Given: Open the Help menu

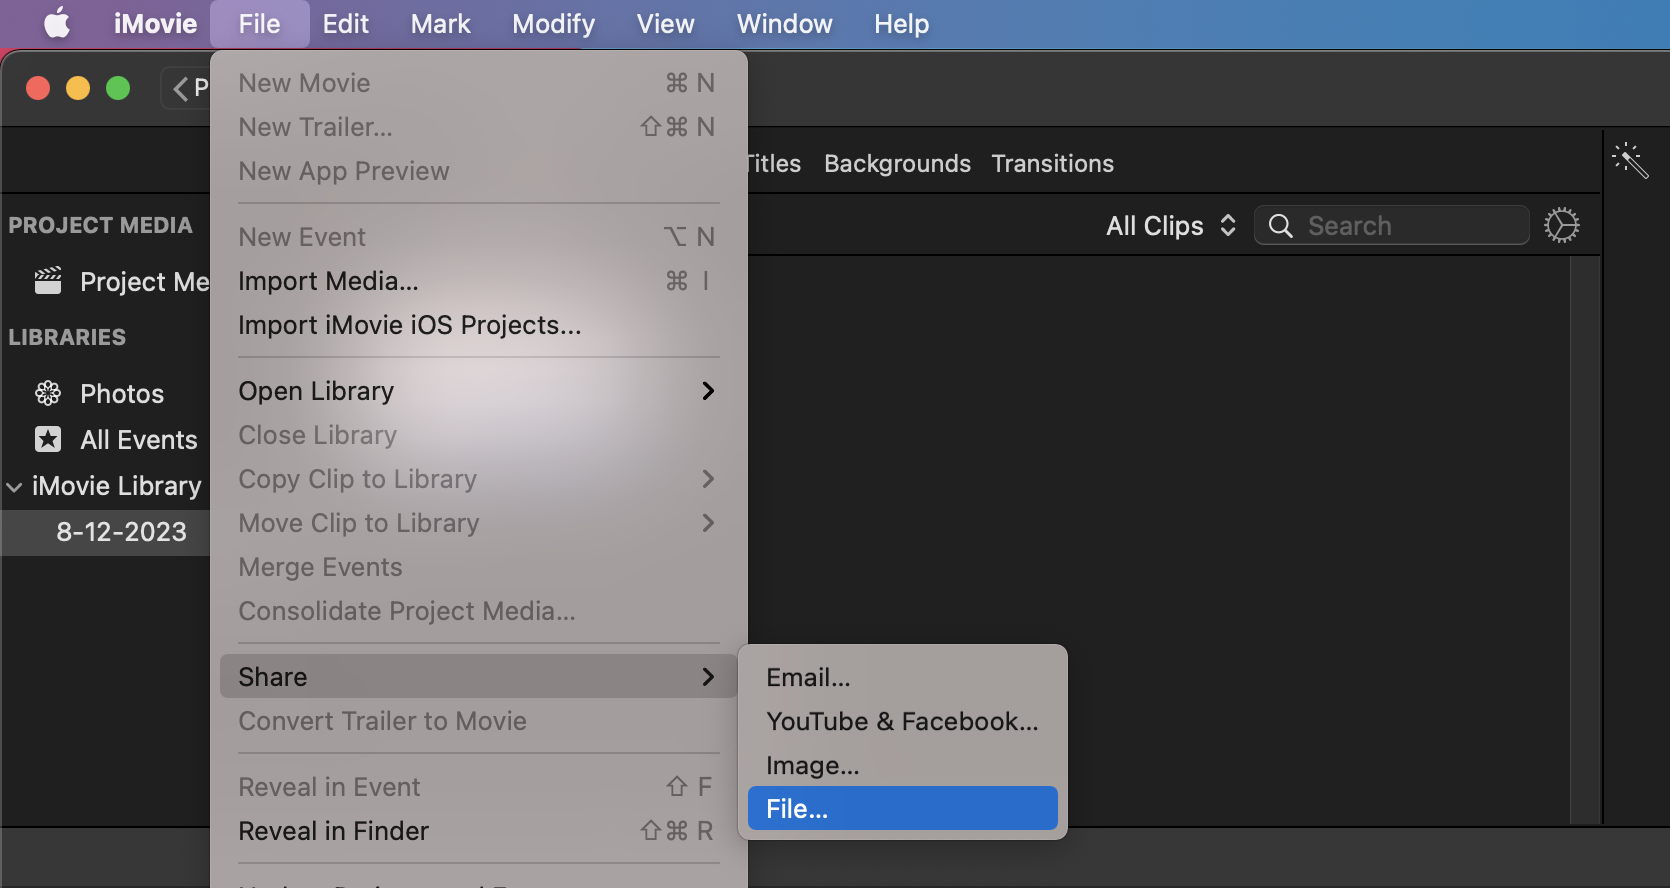Looking at the screenshot, I should pos(901,23).
